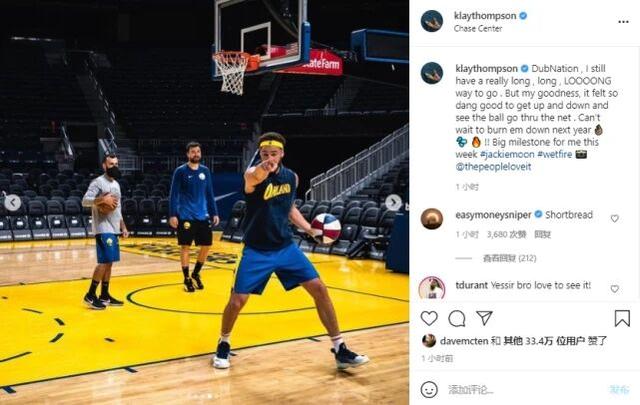Open tdurant's avatar
Image resolution: width=640 pixels, height=405 pixels.
click(432, 287)
